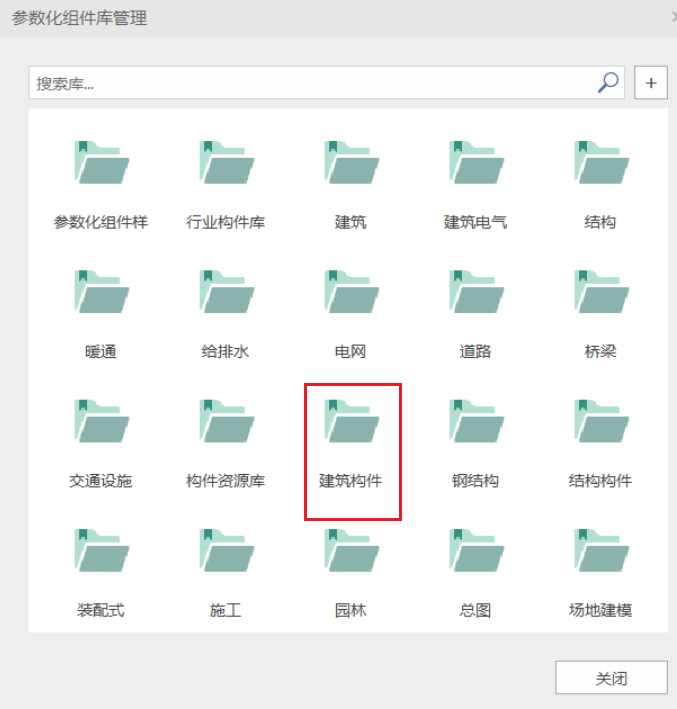Click the 关闭 button
Viewport: 677px width, 709px height.
[x=611, y=678]
